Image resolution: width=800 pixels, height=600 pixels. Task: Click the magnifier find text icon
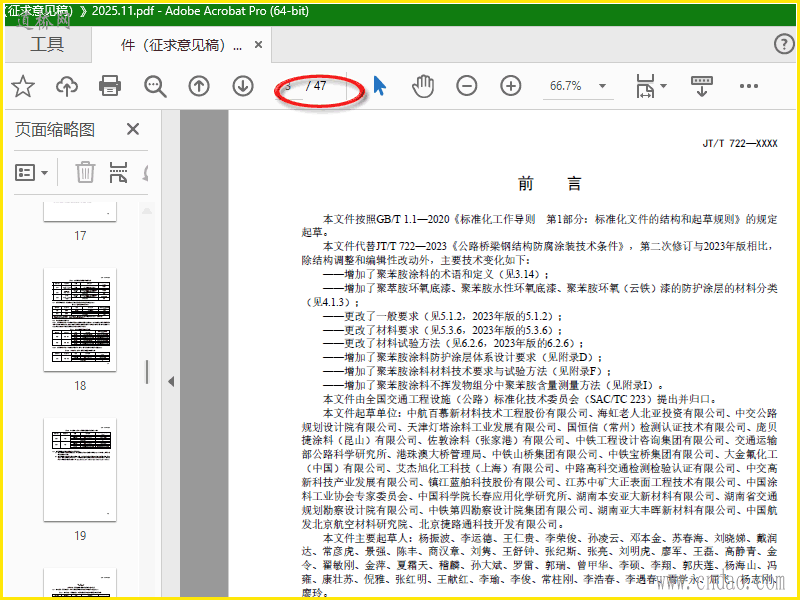155,86
